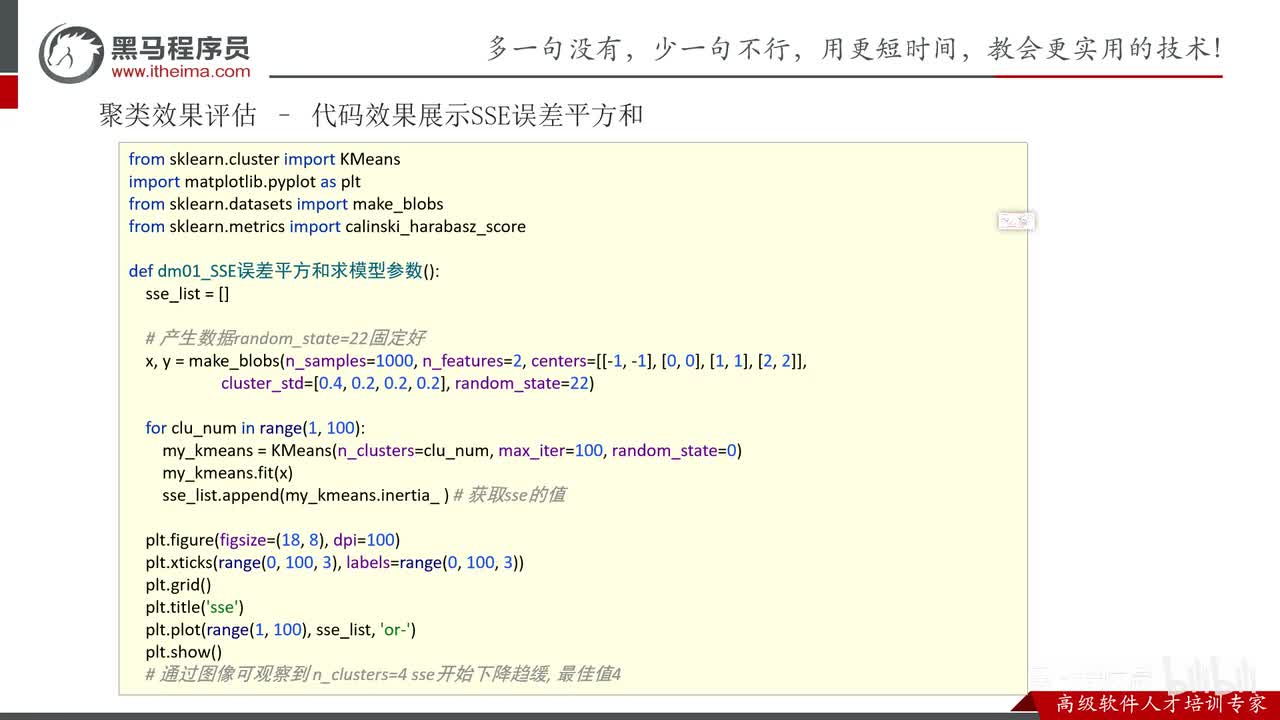Click the sse_list.append(my_kmeans.inertia_) code
Image resolution: width=1280 pixels, height=720 pixels.
coord(305,495)
